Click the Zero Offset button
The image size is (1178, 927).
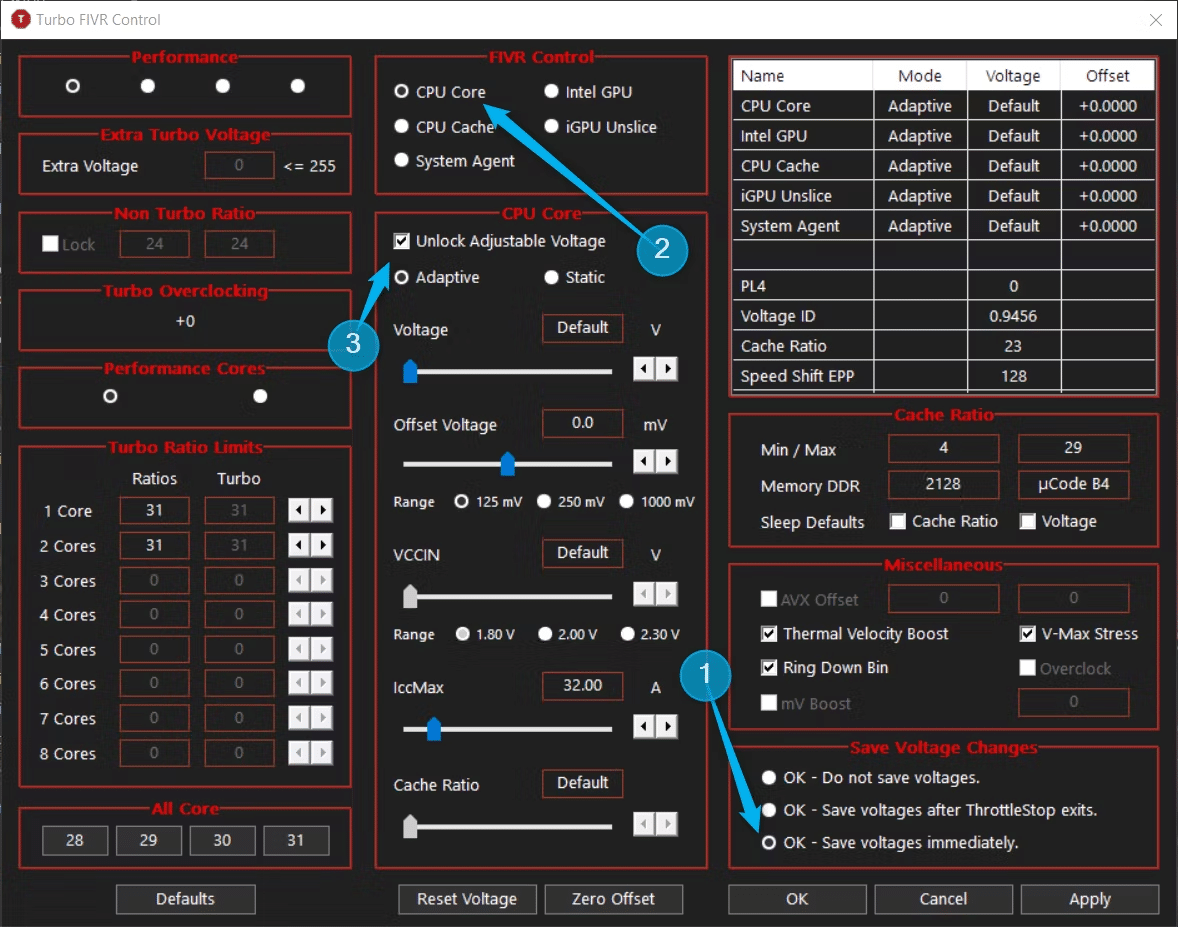coord(613,899)
